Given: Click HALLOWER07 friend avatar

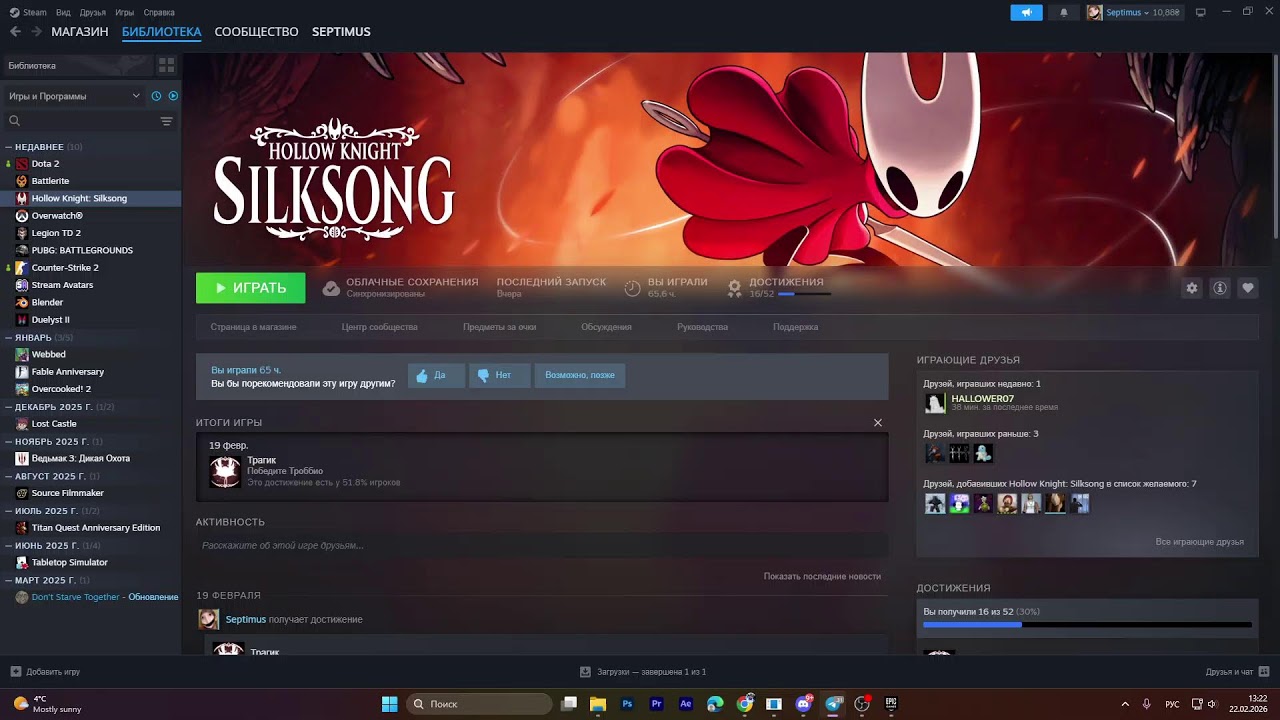Looking at the screenshot, I should point(935,403).
